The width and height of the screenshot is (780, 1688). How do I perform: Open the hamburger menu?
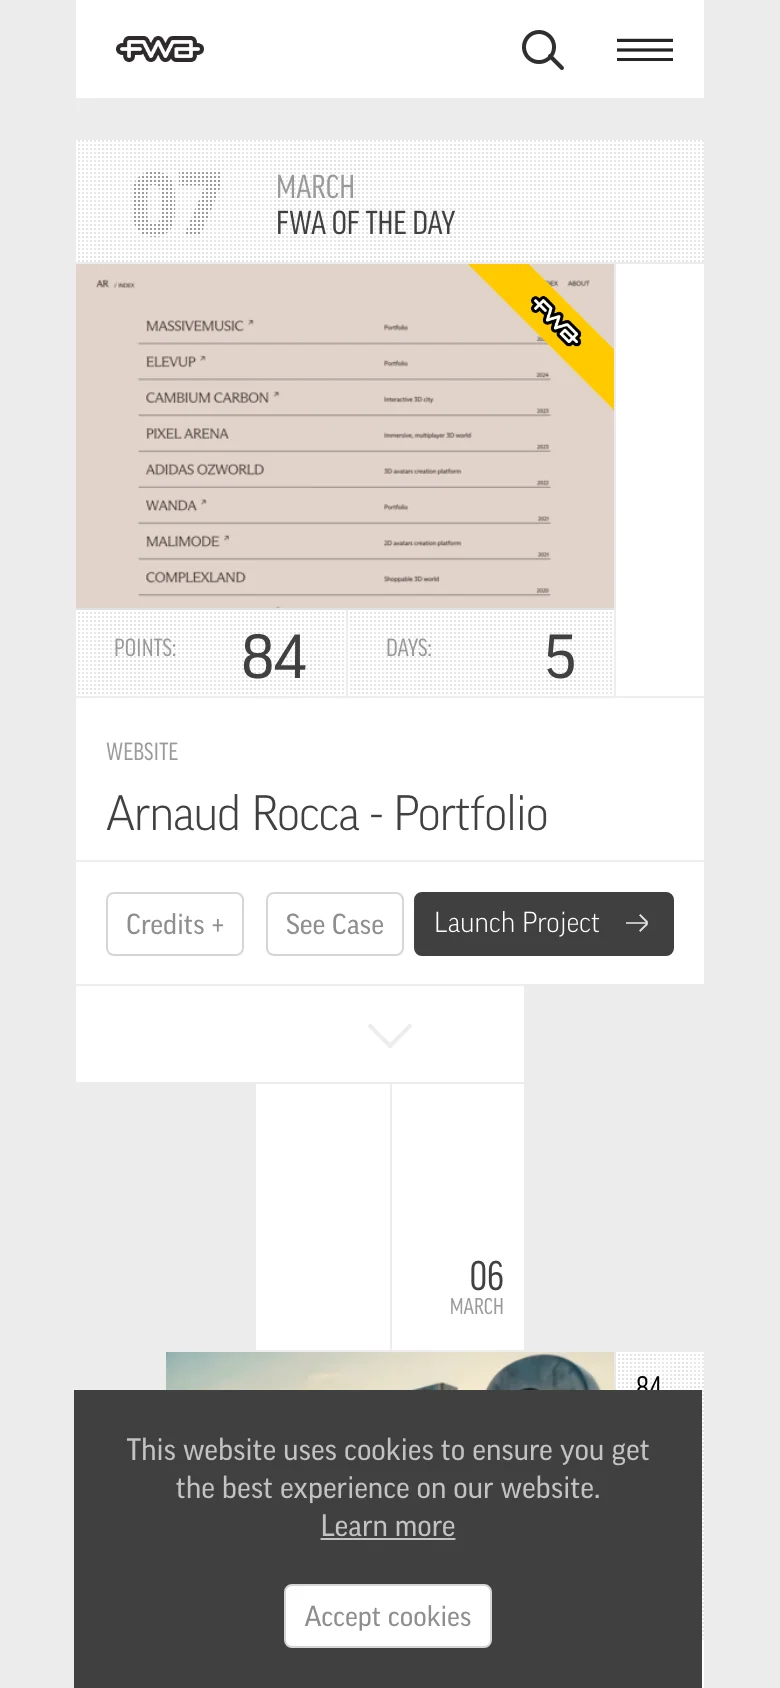pos(645,50)
